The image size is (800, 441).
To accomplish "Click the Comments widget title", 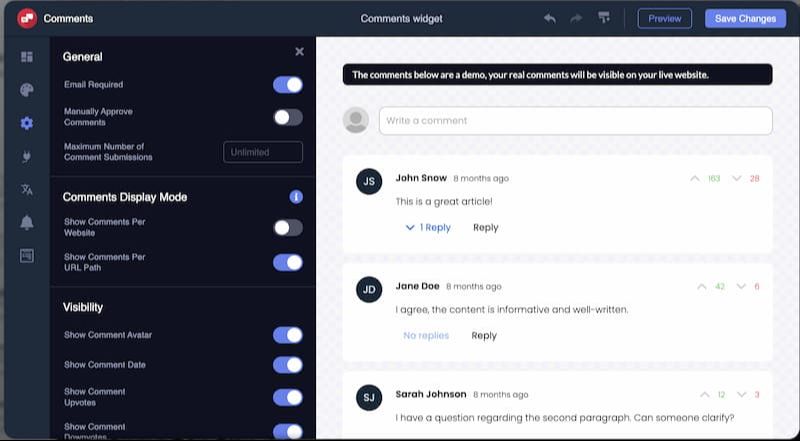I will (402, 19).
